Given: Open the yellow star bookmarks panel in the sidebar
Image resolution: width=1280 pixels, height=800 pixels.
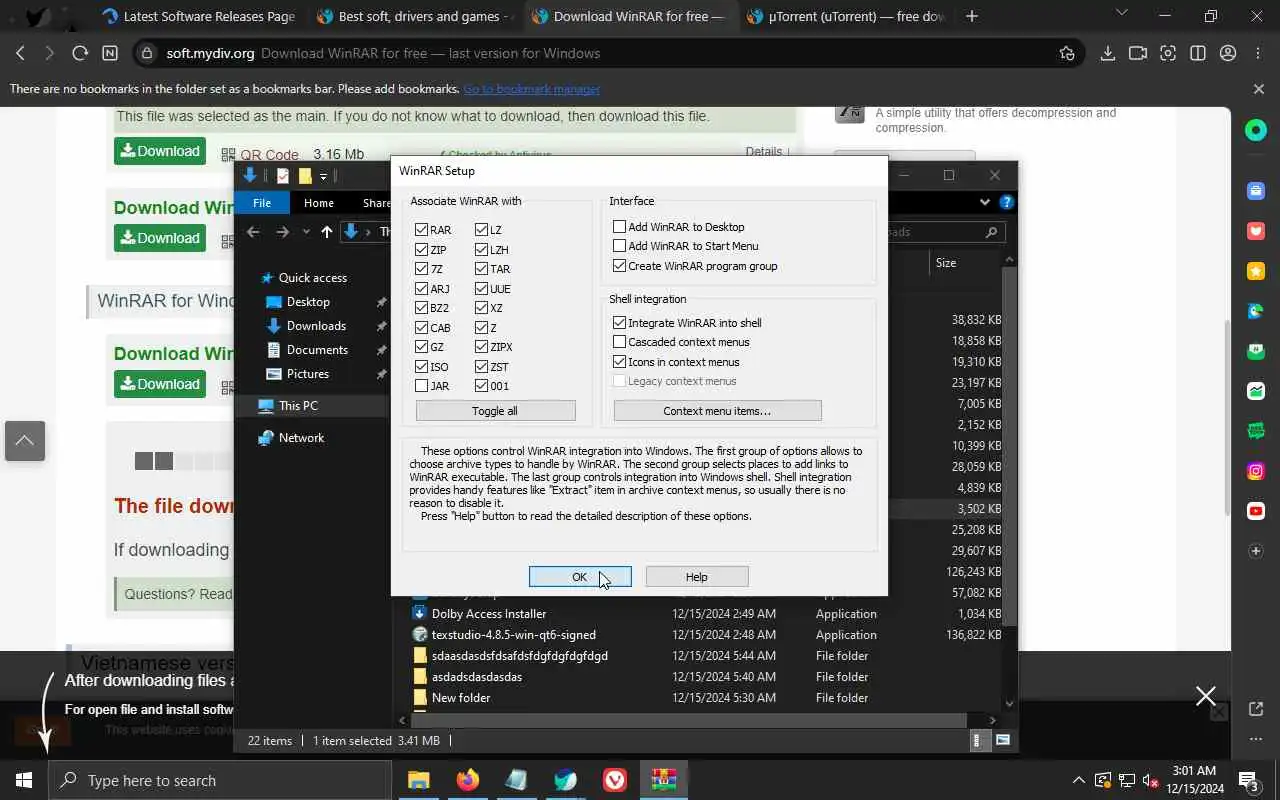Looking at the screenshot, I should coord(1256,271).
